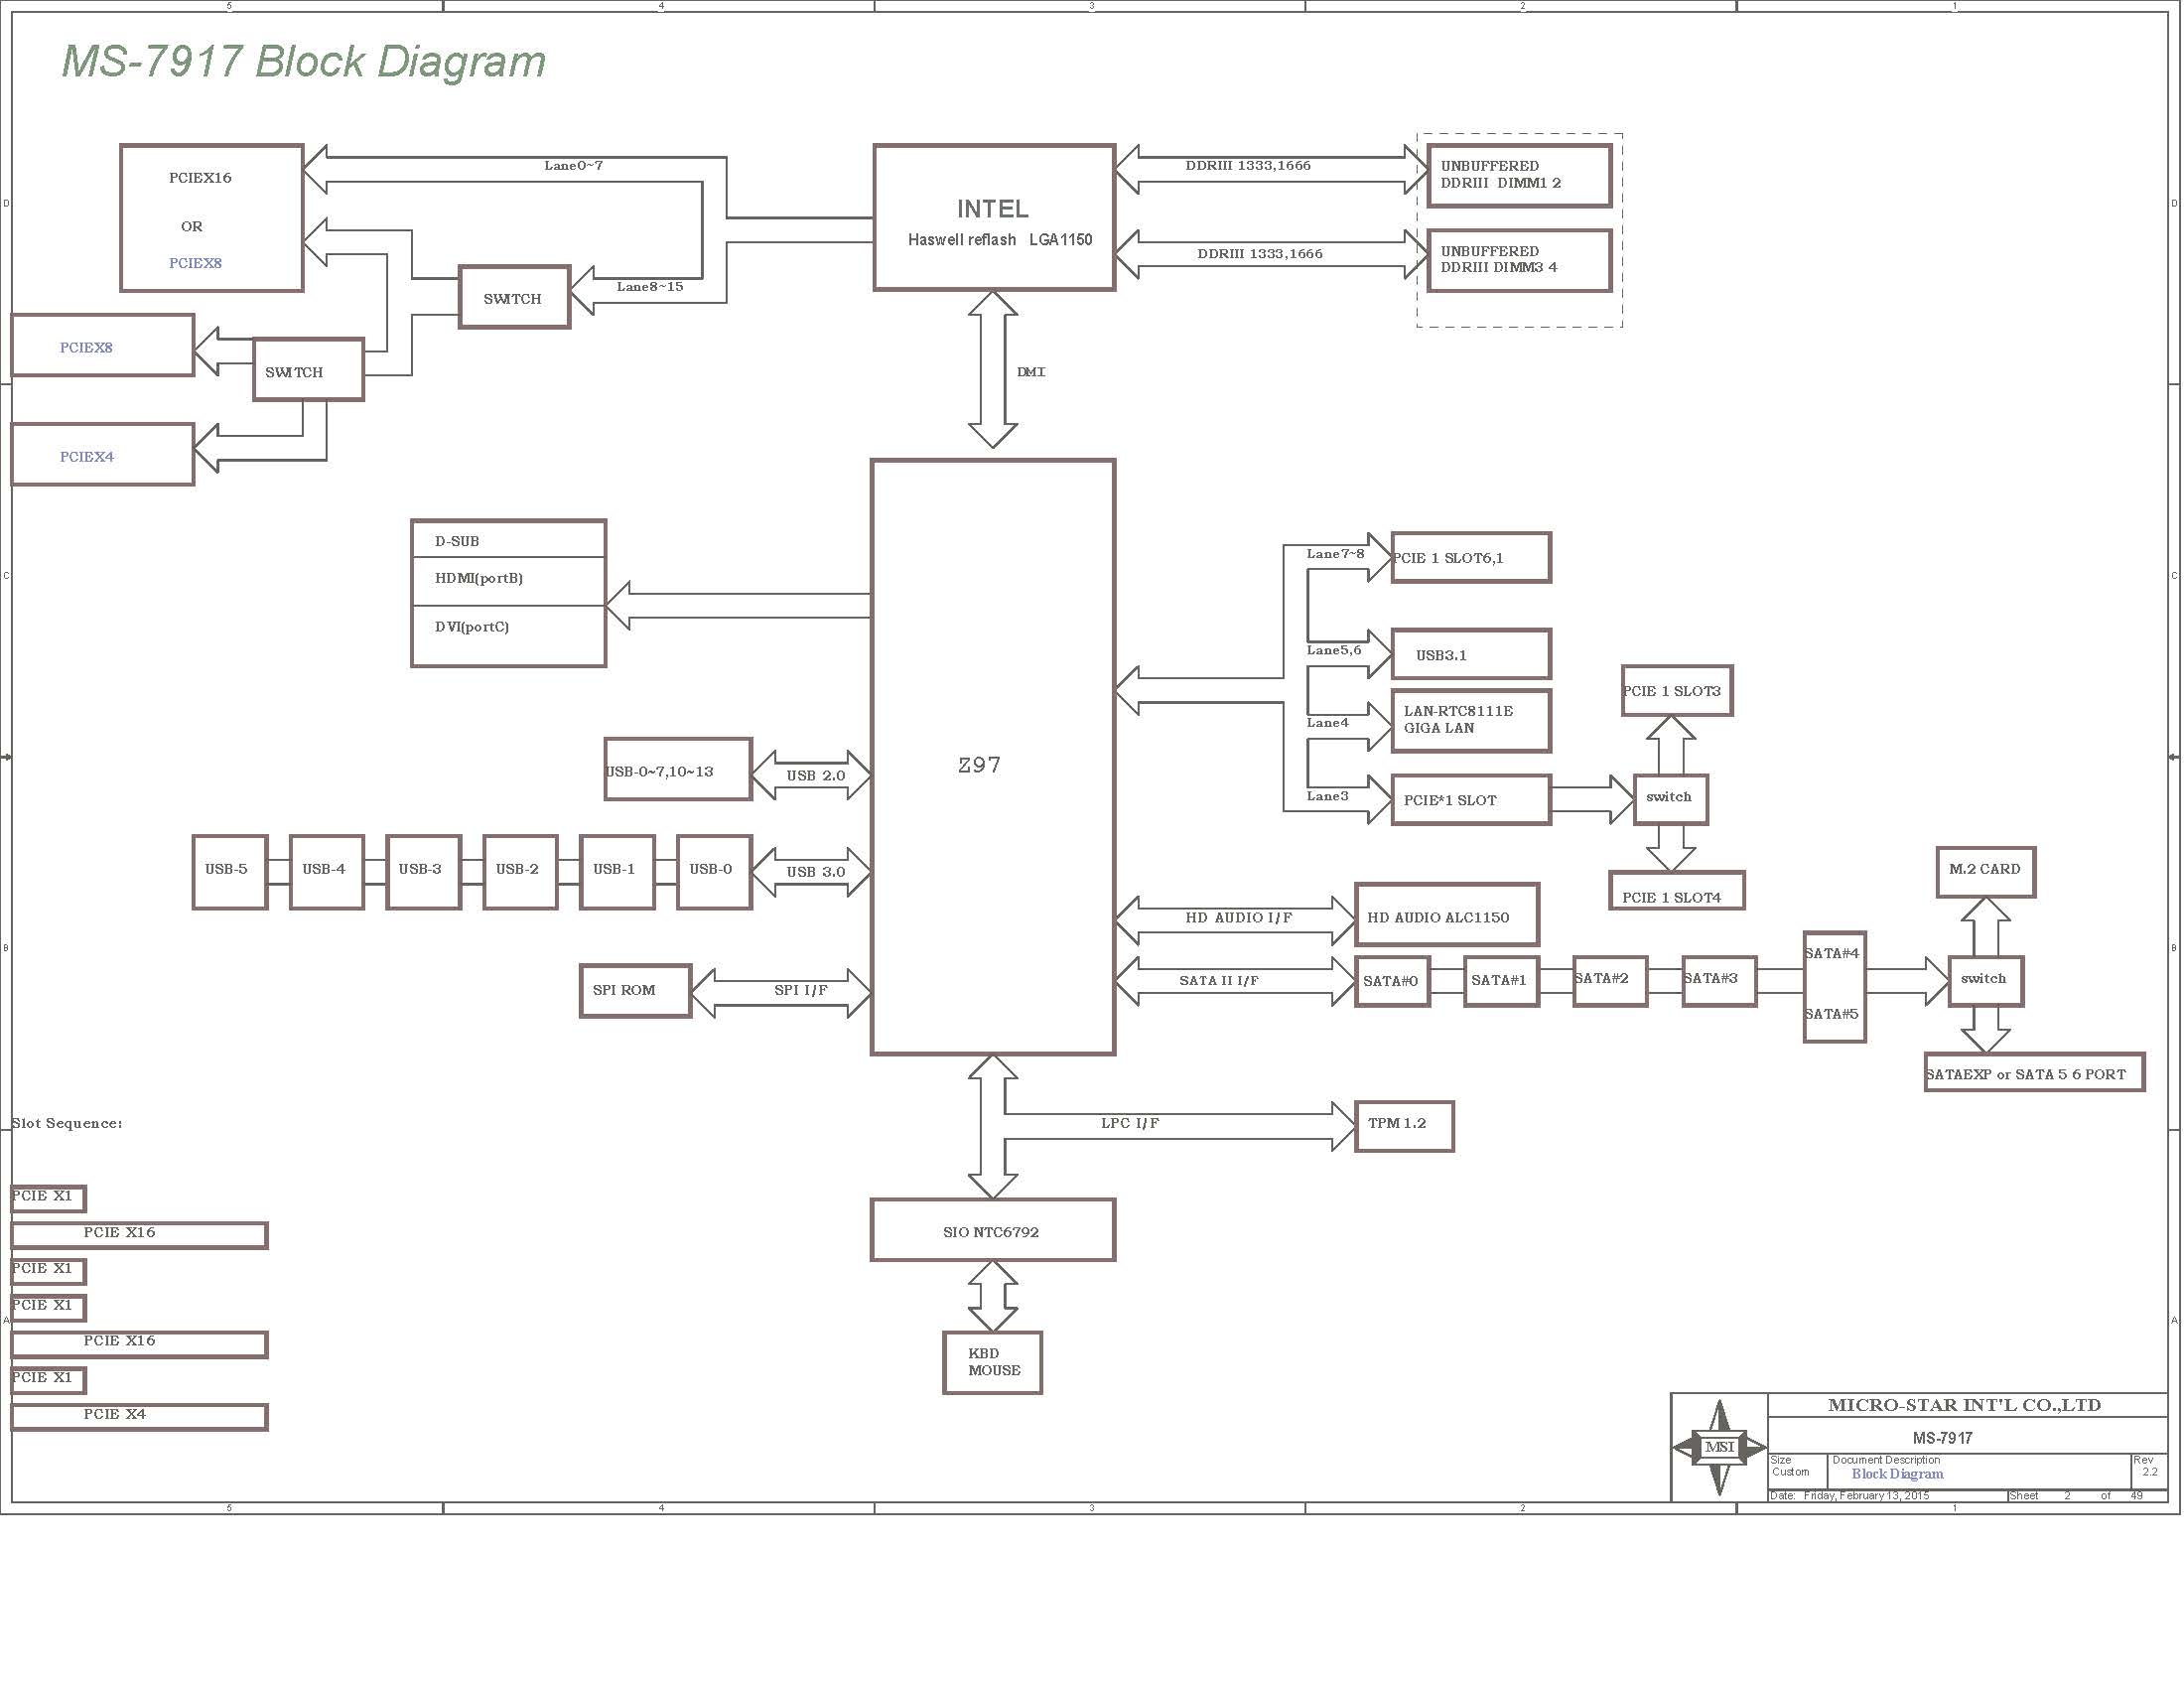
Task: Select the "SATA#3" port block
Action: [1719, 982]
